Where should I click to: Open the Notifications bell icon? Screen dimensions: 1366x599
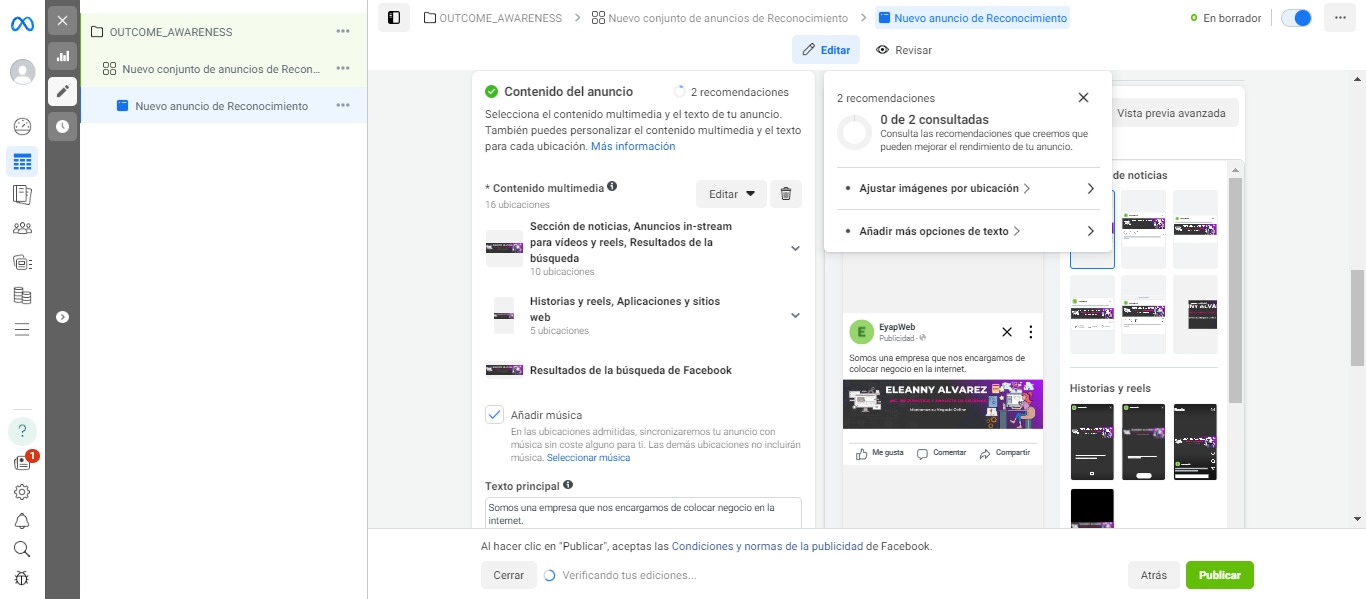[22, 521]
